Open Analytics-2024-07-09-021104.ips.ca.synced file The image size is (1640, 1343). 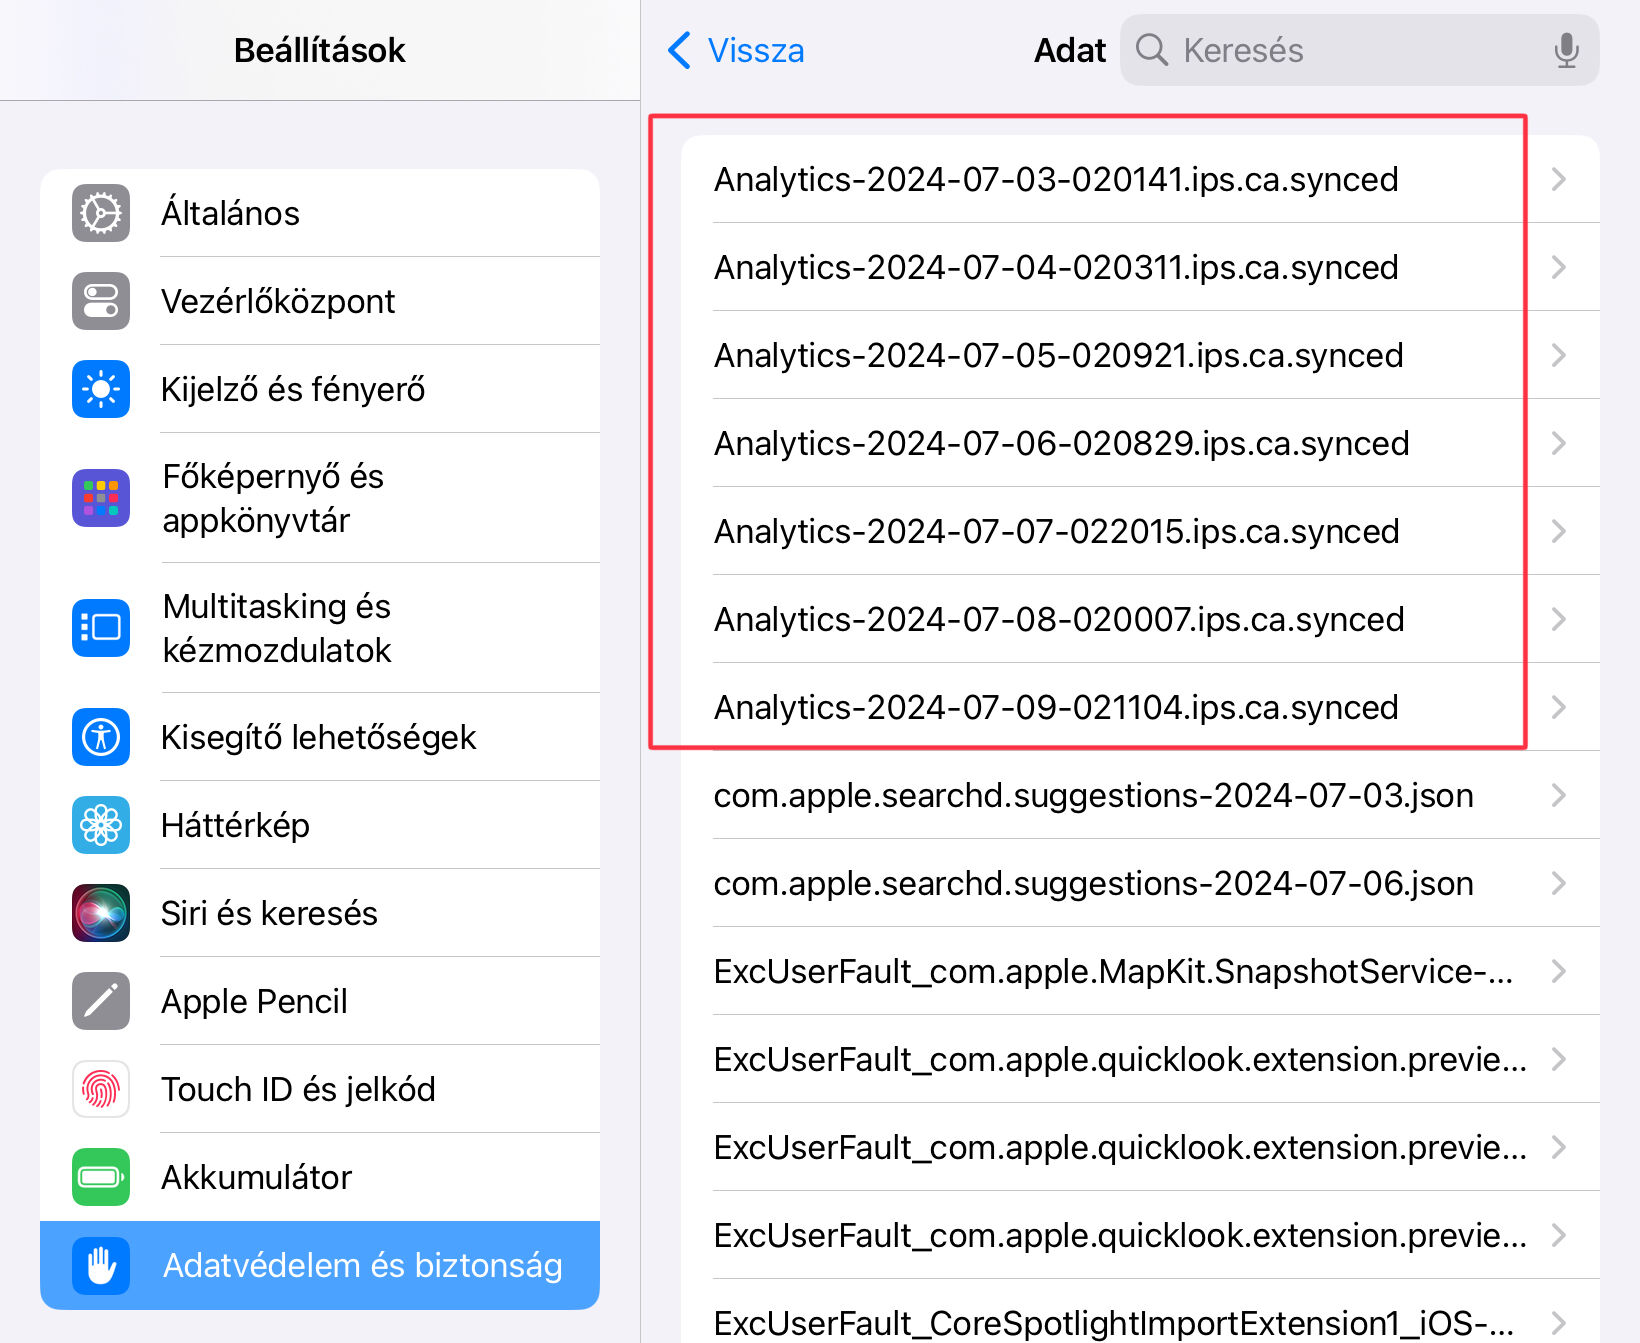pyautogui.click(x=1055, y=708)
